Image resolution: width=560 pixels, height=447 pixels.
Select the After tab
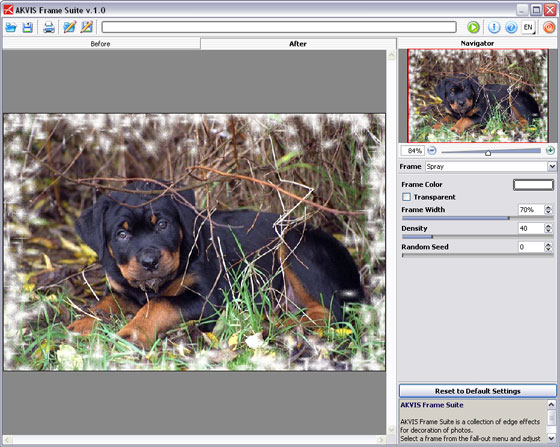(x=298, y=44)
